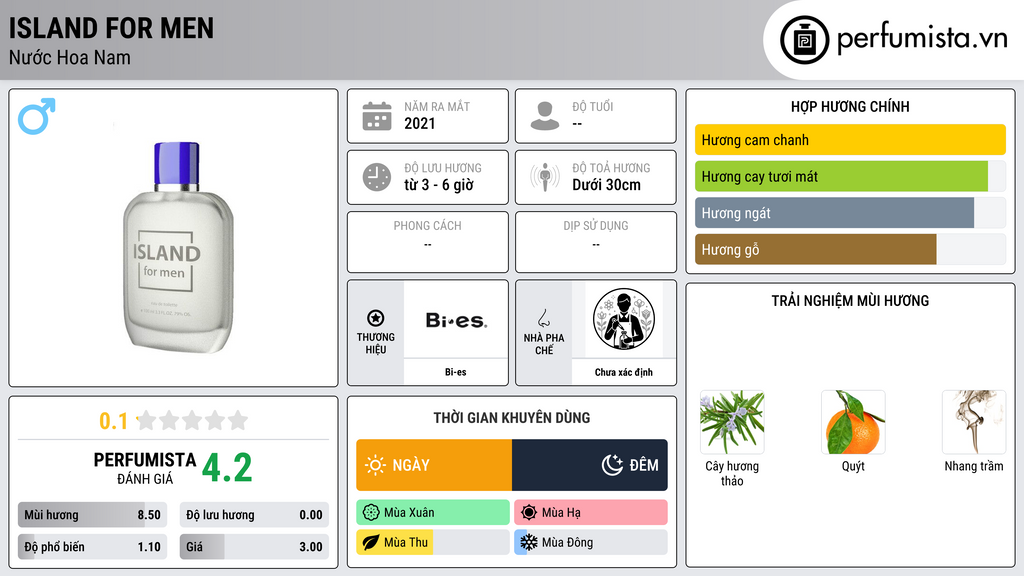This screenshot has height=576, width=1024.
Task: Click the NHÀ PHA CHẾ label
Action: pos(544,344)
